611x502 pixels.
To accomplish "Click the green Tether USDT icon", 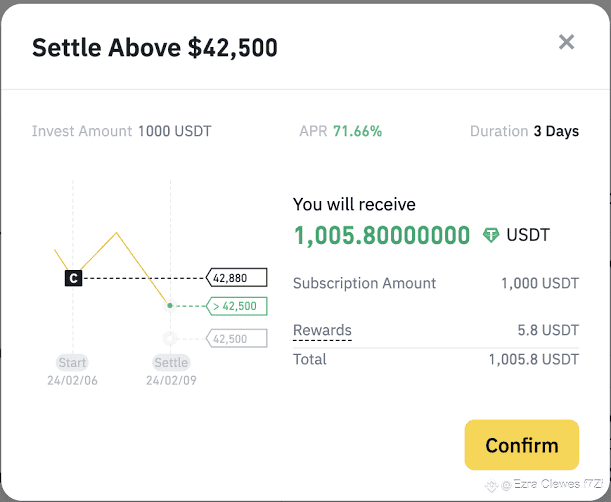I will [x=491, y=235].
